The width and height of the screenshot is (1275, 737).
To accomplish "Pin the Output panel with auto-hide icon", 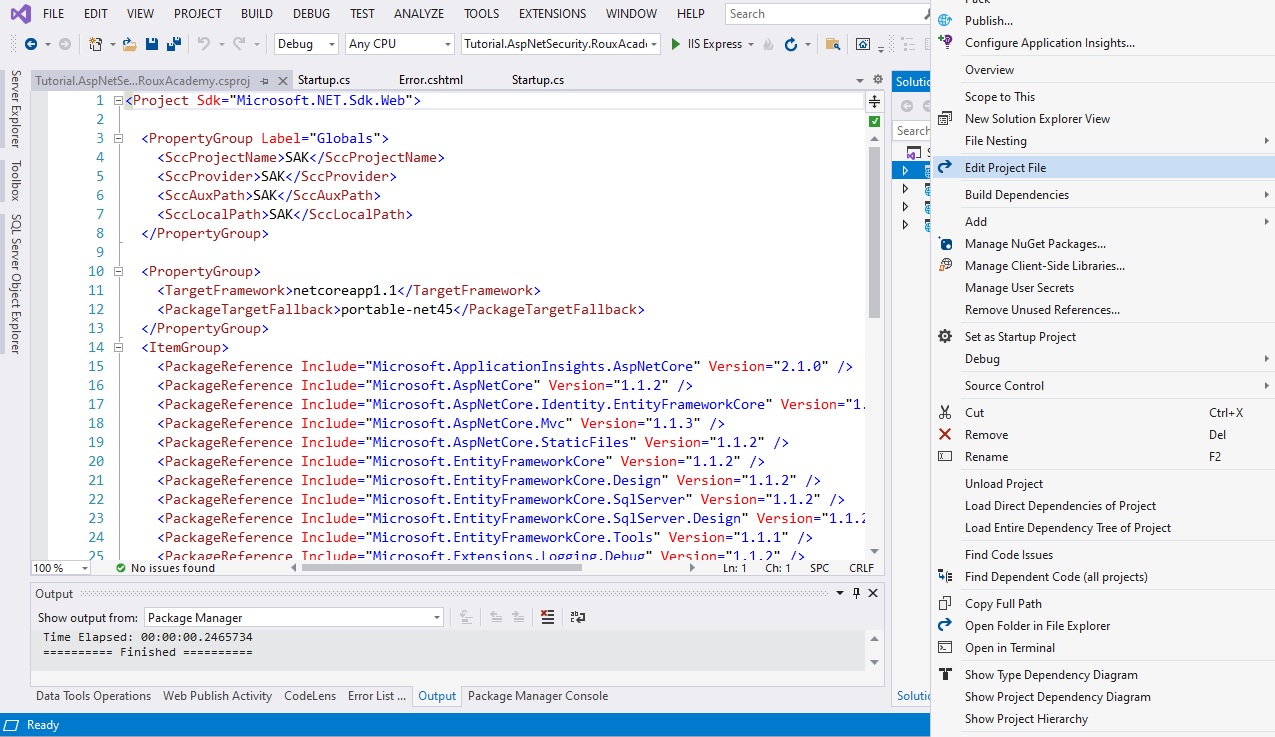I will (x=856, y=593).
